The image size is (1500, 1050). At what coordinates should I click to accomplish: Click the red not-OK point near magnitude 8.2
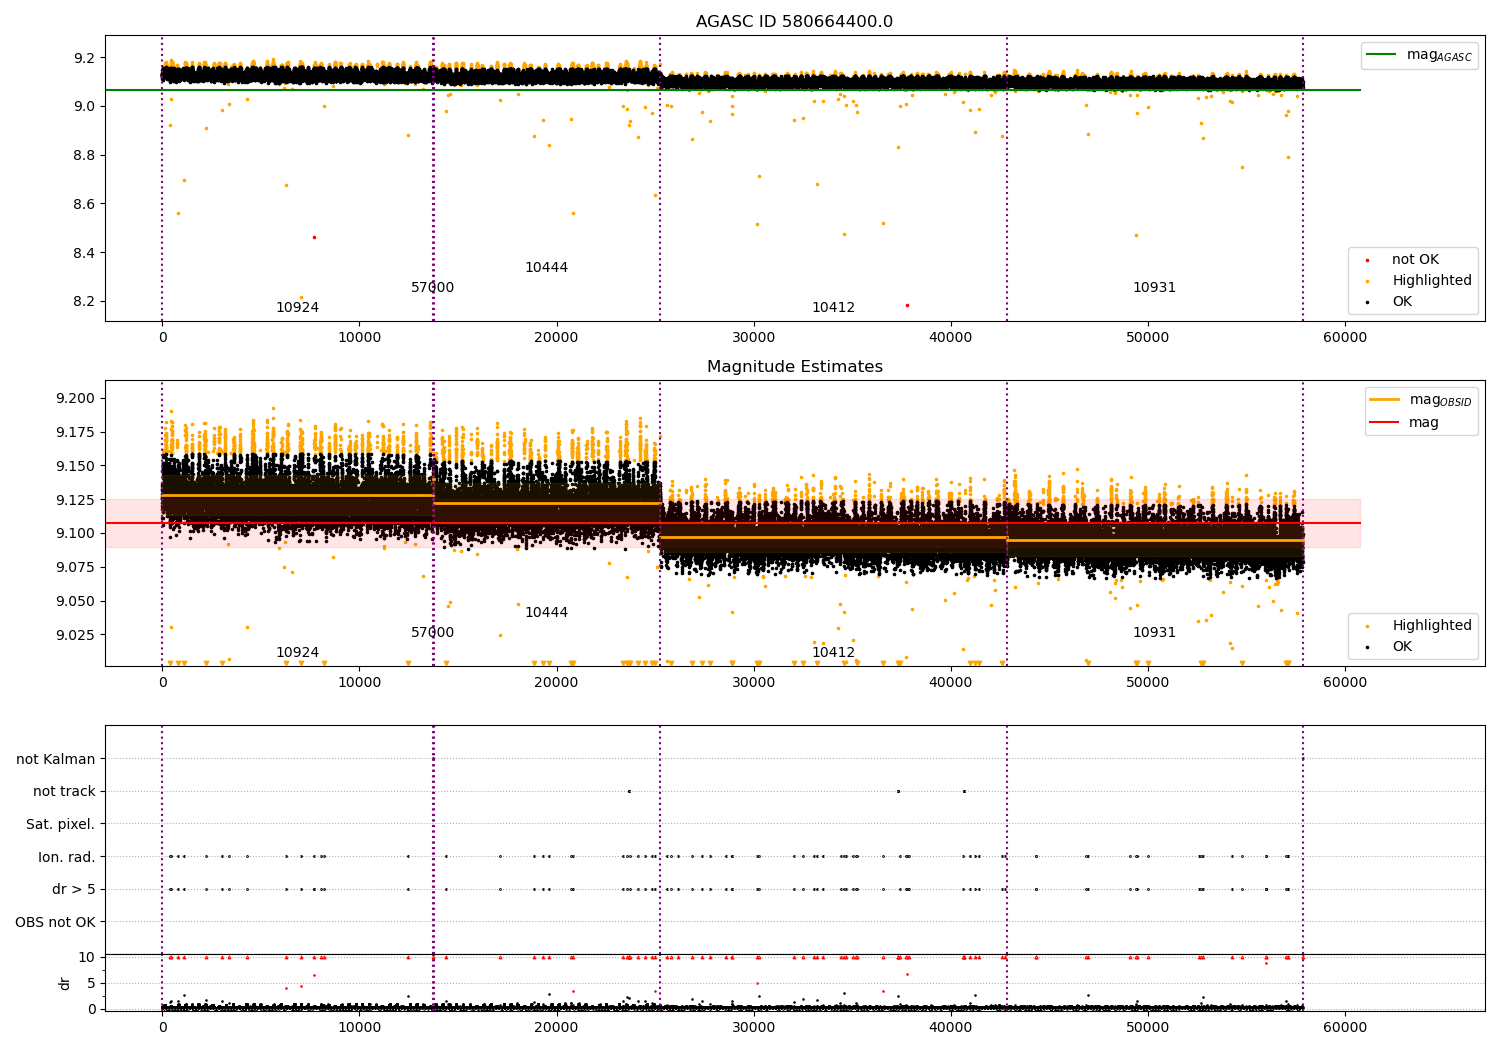907,305
